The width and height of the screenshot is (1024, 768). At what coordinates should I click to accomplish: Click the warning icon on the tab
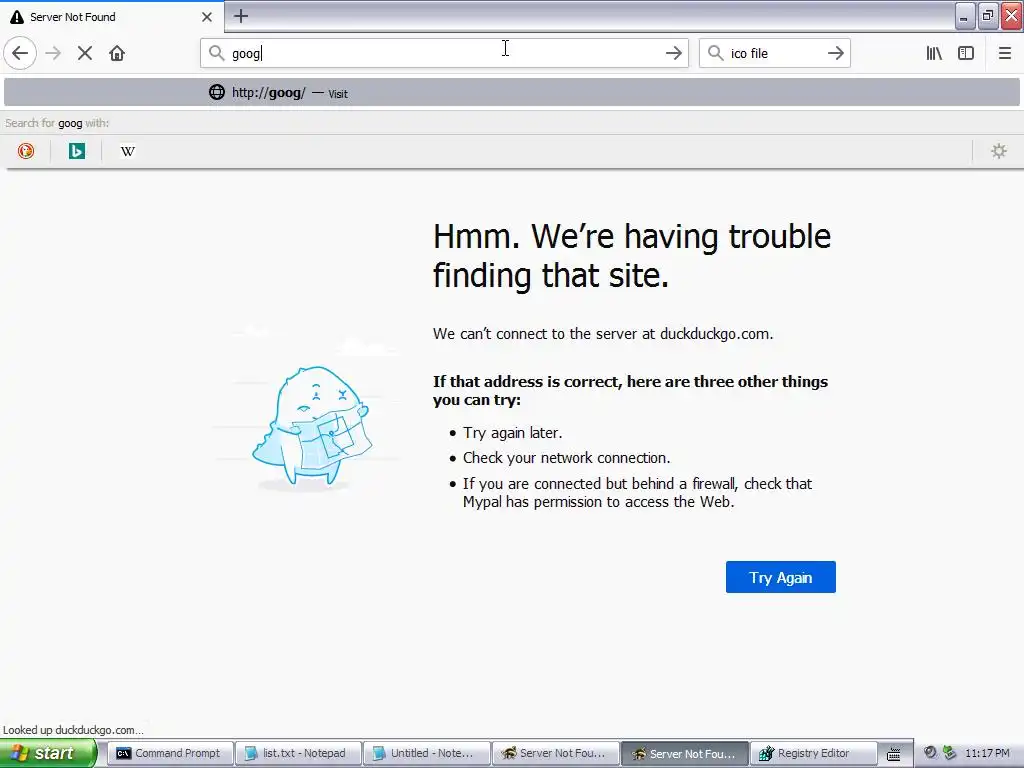coord(17,17)
